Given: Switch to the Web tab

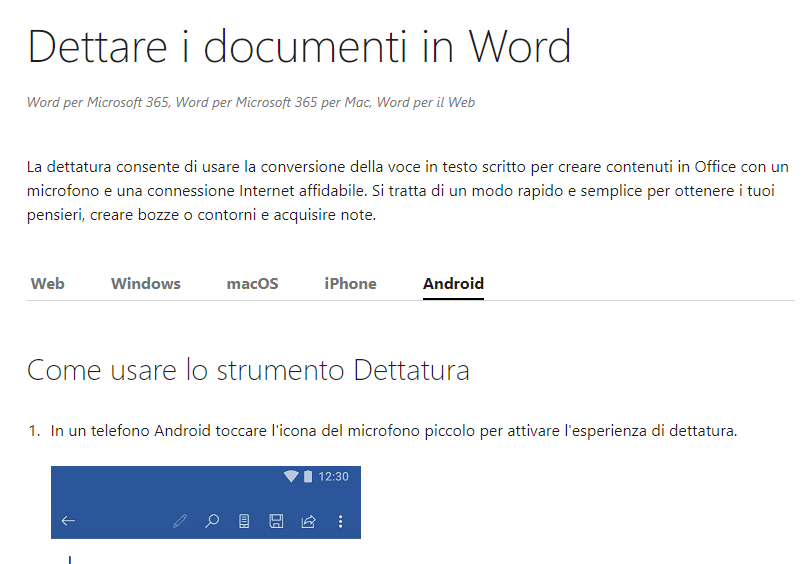Looking at the screenshot, I should pyautogui.click(x=47, y=283).
